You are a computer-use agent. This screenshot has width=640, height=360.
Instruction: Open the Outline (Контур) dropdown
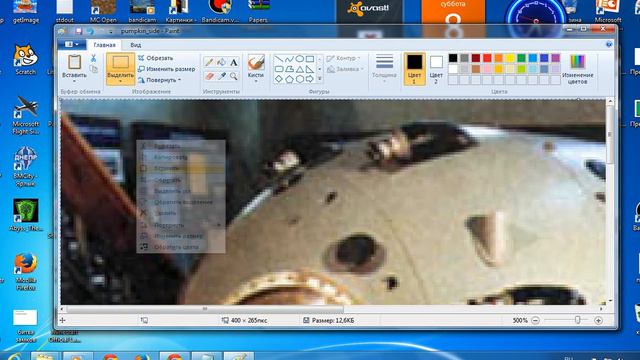(x=344, y=58)
